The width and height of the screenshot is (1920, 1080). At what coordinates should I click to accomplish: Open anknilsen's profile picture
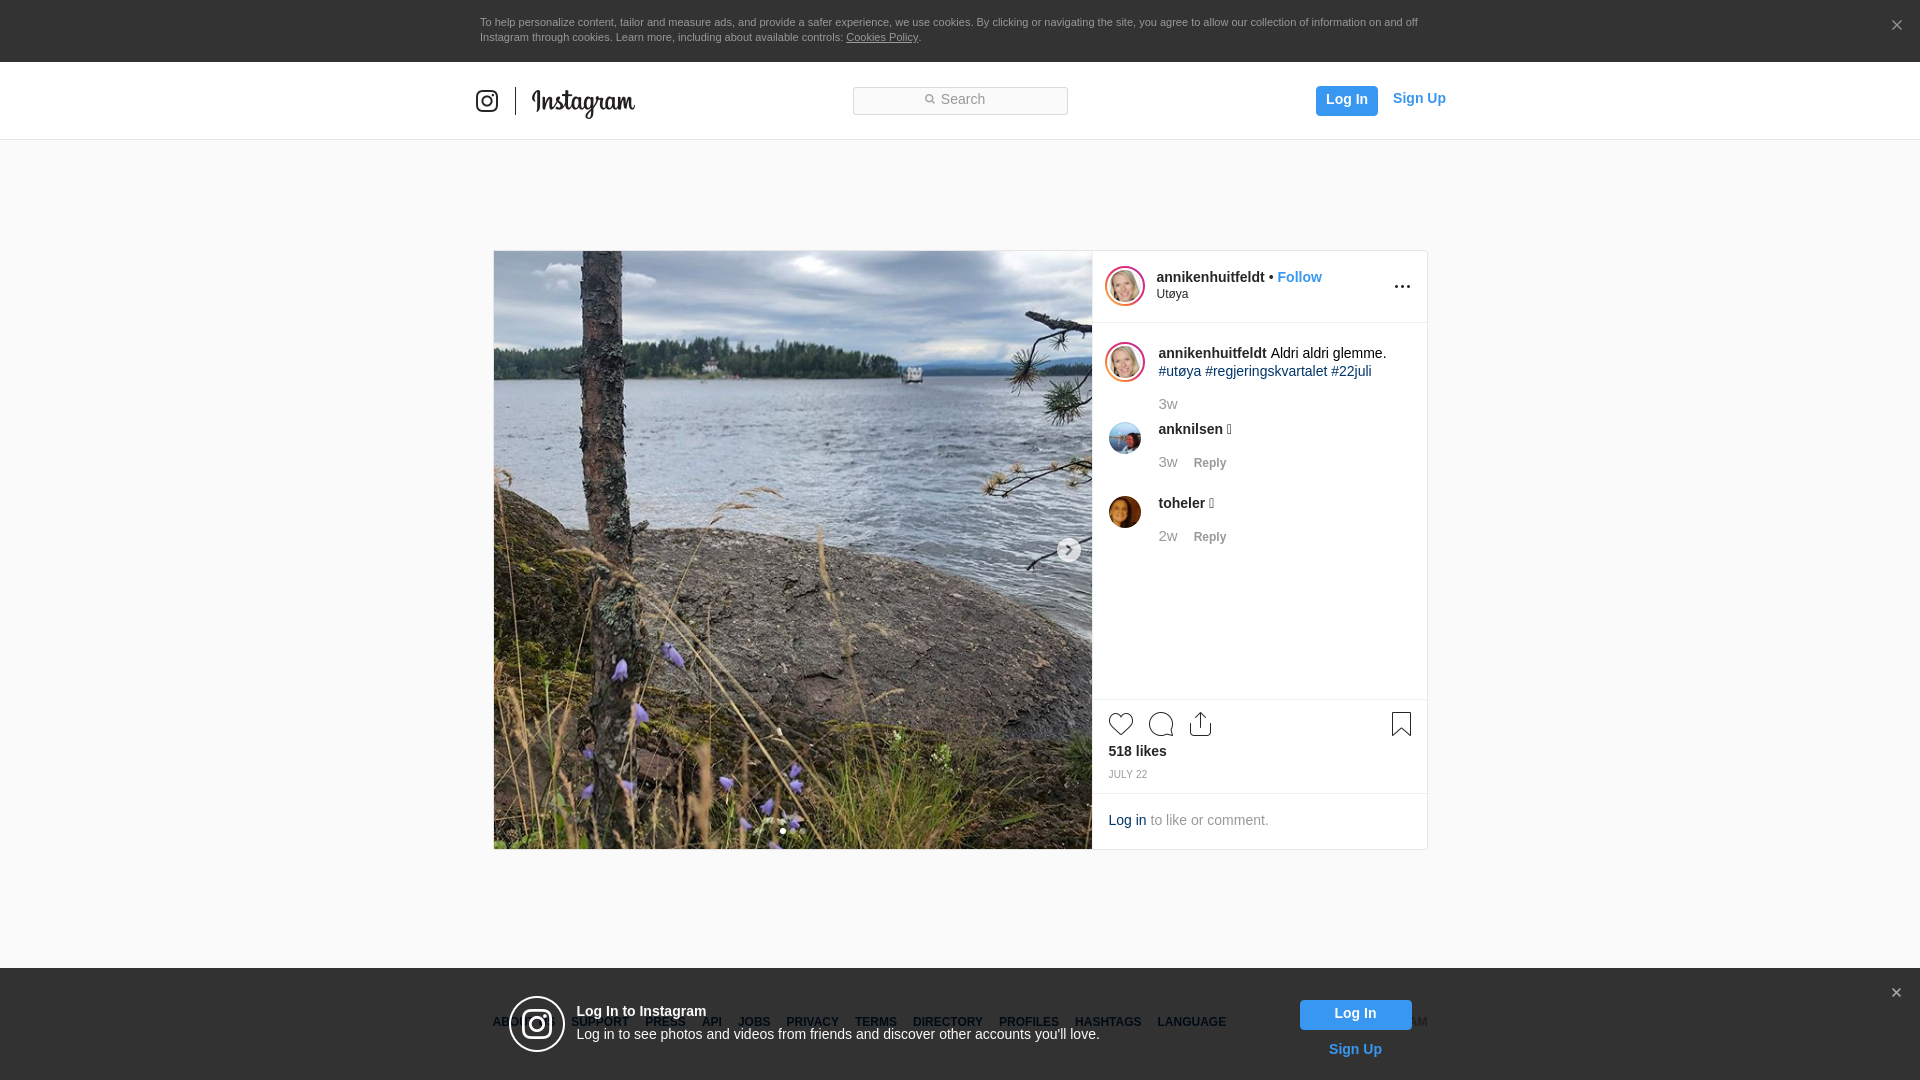pyautogui.click(x=1124, y=438)
